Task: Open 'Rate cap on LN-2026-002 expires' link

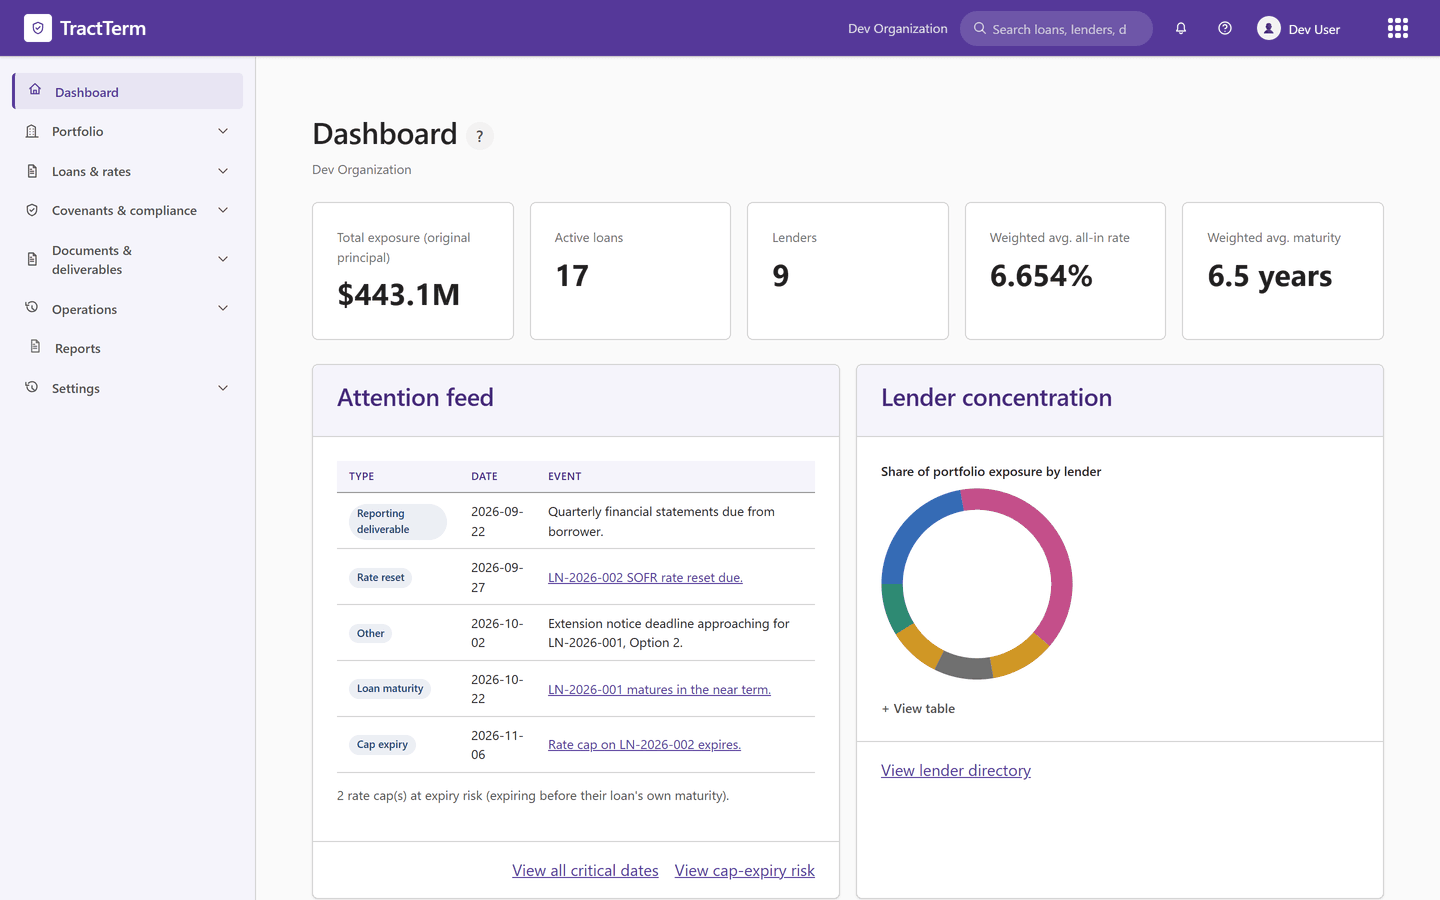Action: tap(644, 744)
